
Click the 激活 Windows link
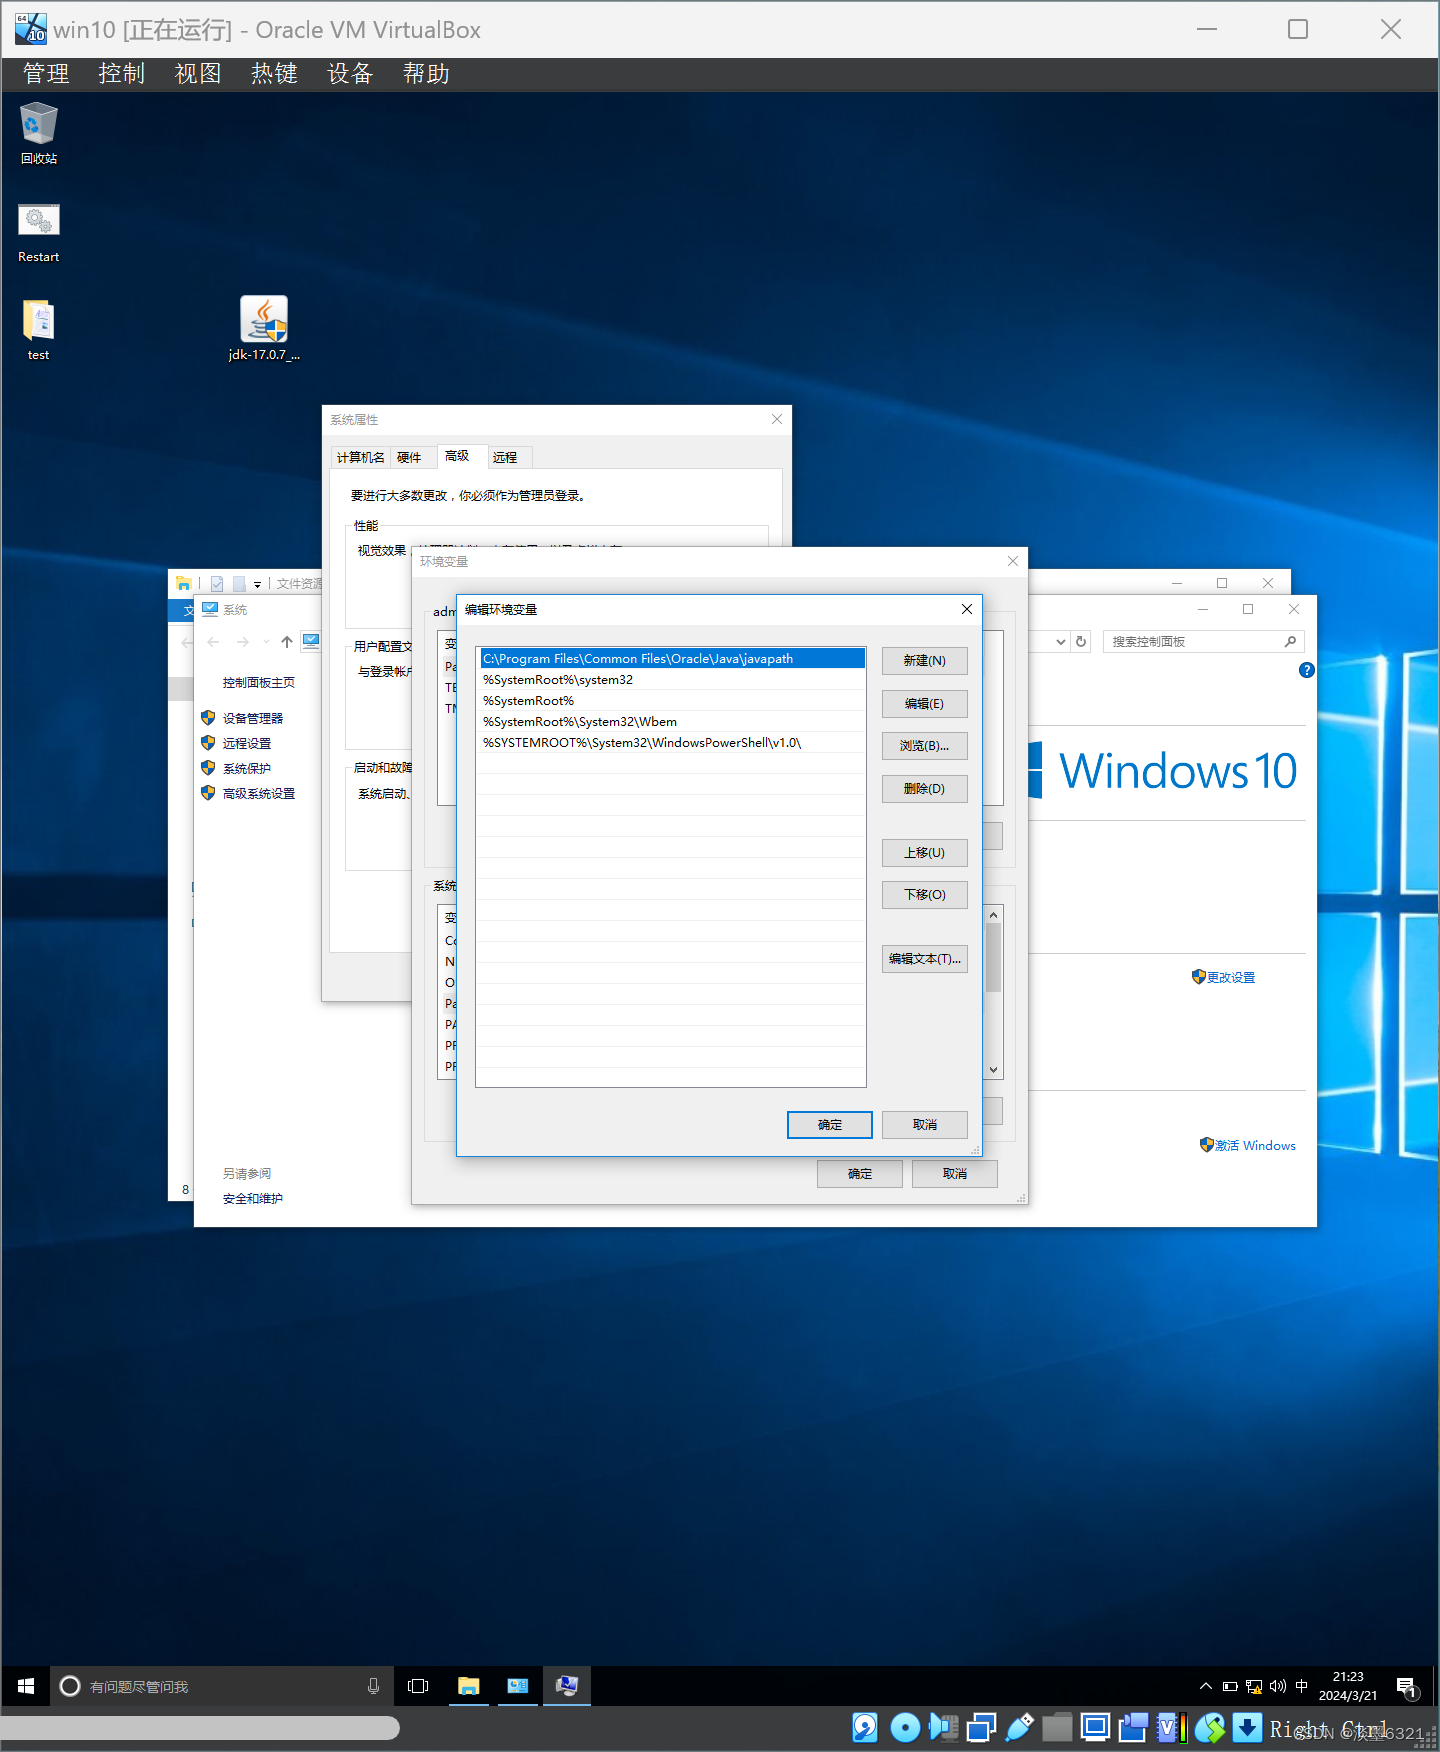[1255, 1145]
